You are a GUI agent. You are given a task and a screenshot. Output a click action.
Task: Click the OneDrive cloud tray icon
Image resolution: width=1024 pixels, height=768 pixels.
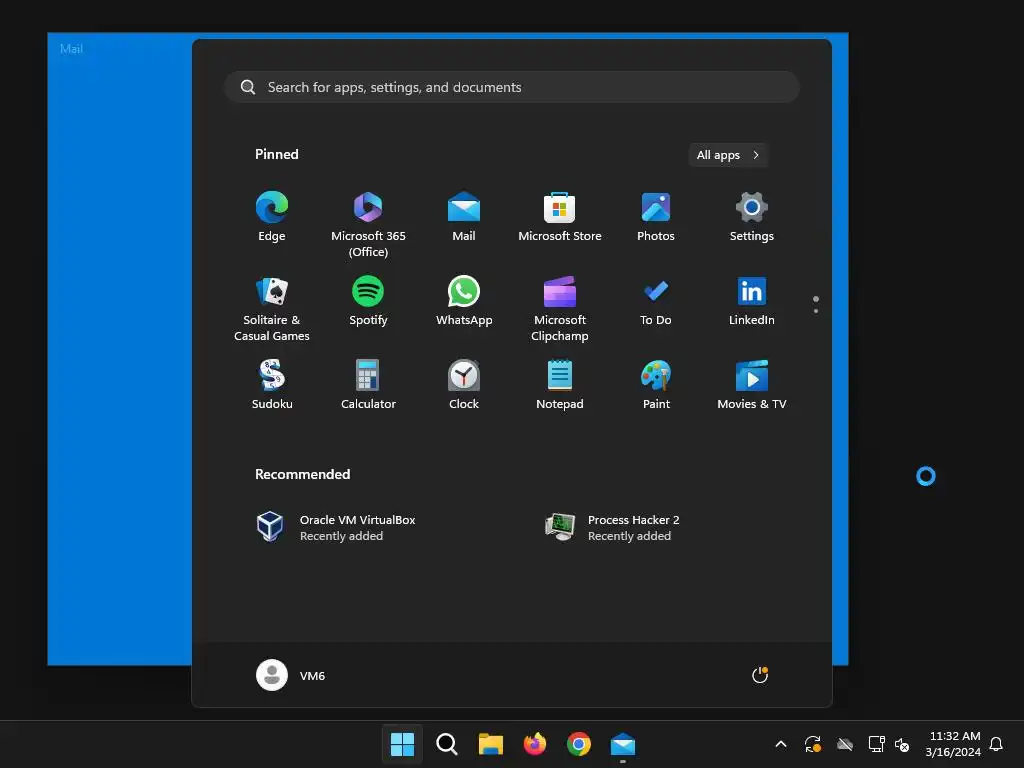[x=845, y=744]
